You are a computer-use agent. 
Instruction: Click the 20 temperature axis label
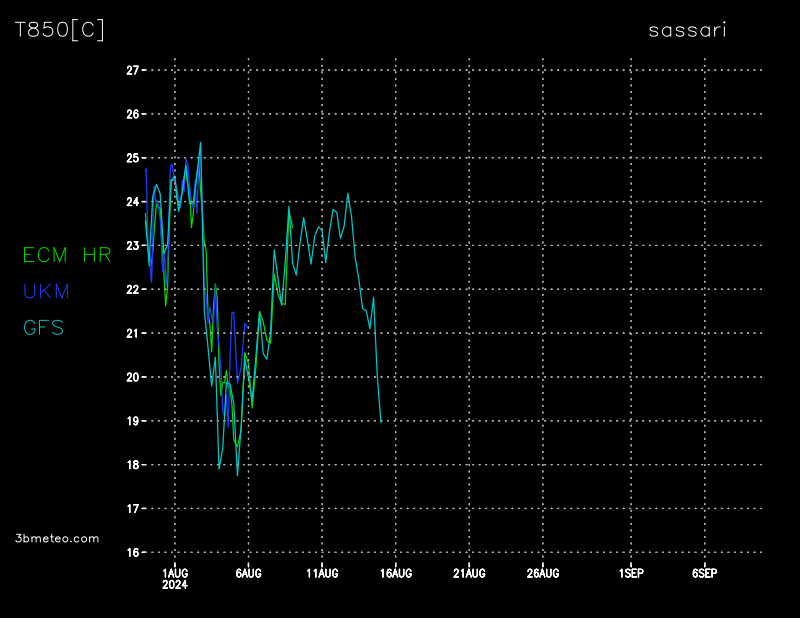132,377
